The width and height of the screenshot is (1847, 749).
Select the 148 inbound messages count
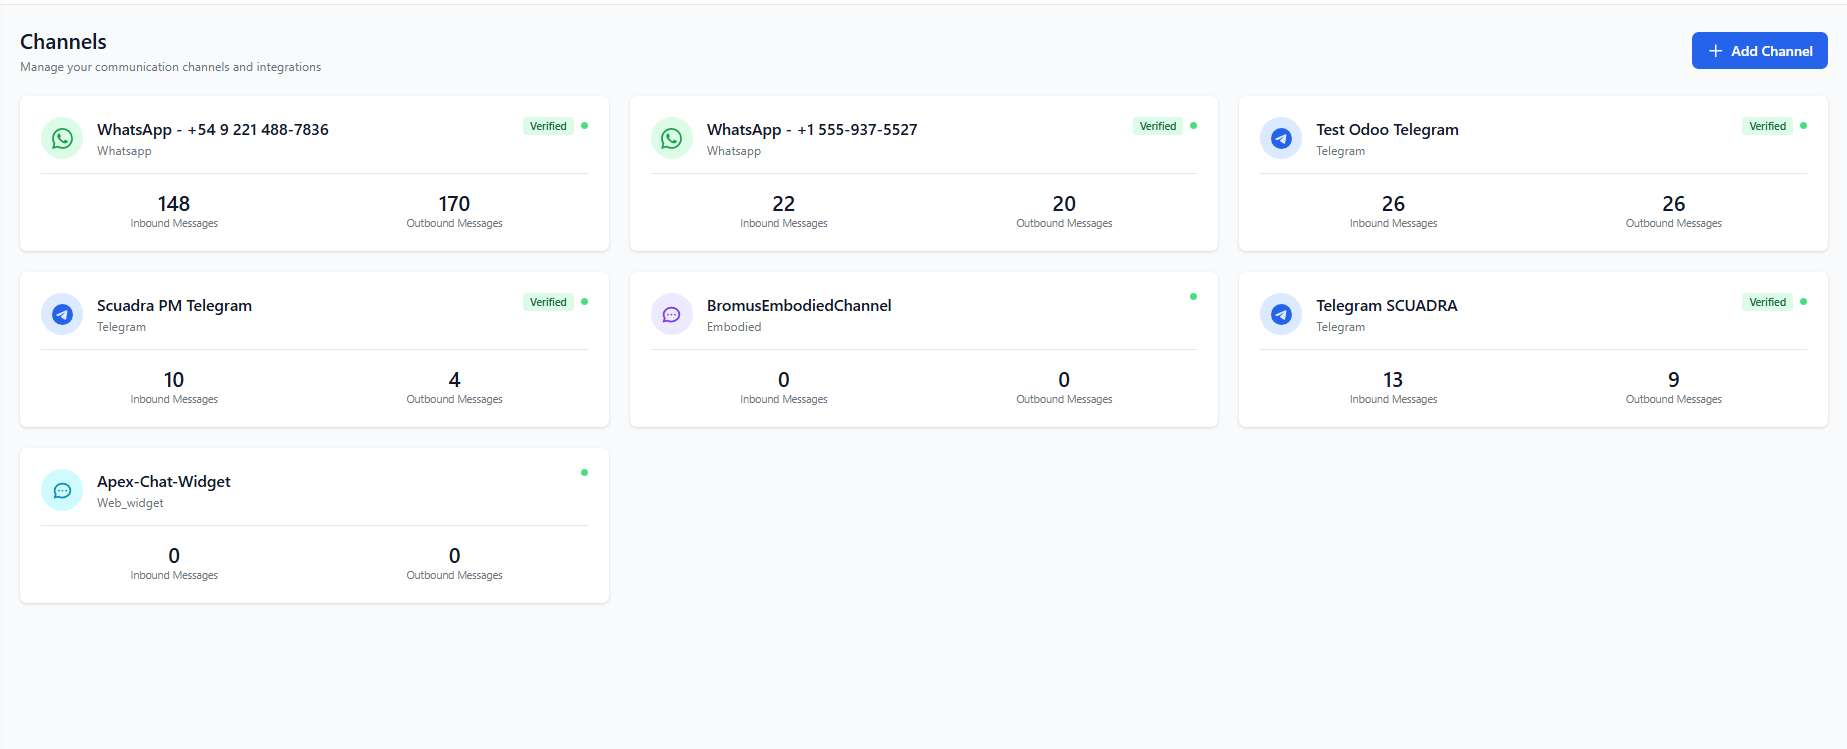[x=174, y=204]
